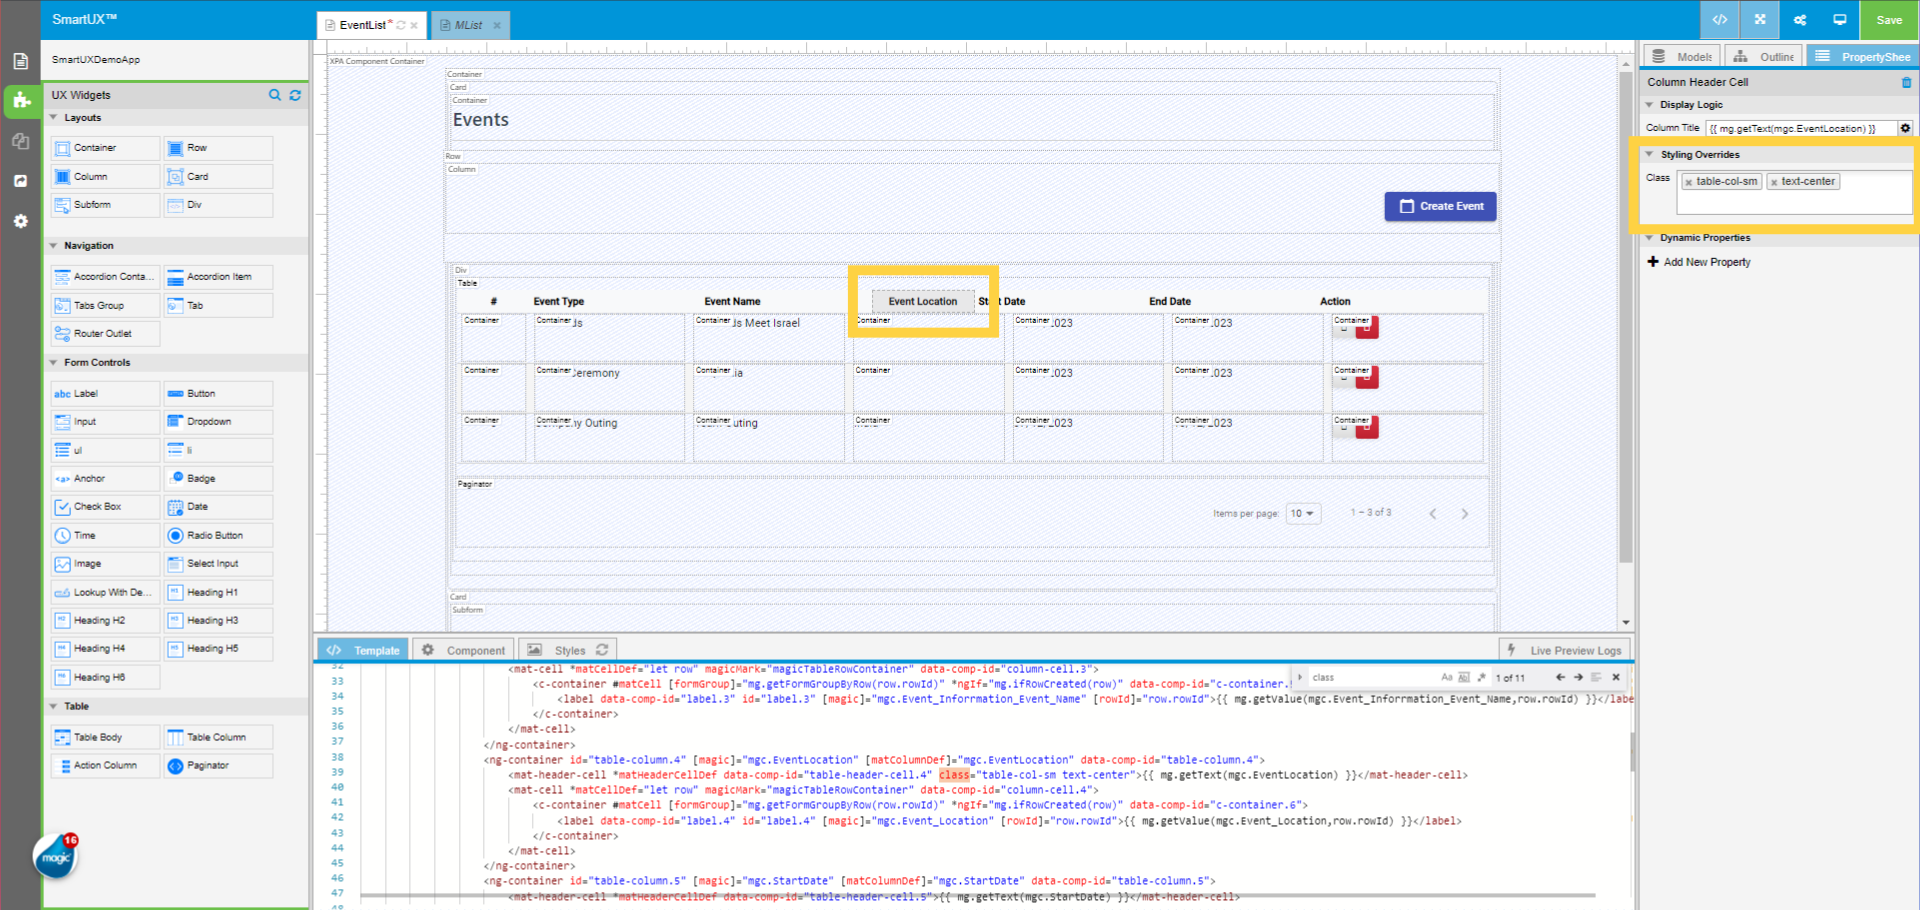Open settings via the gears icon in header
The image size is (1920, 910).
1800,19
